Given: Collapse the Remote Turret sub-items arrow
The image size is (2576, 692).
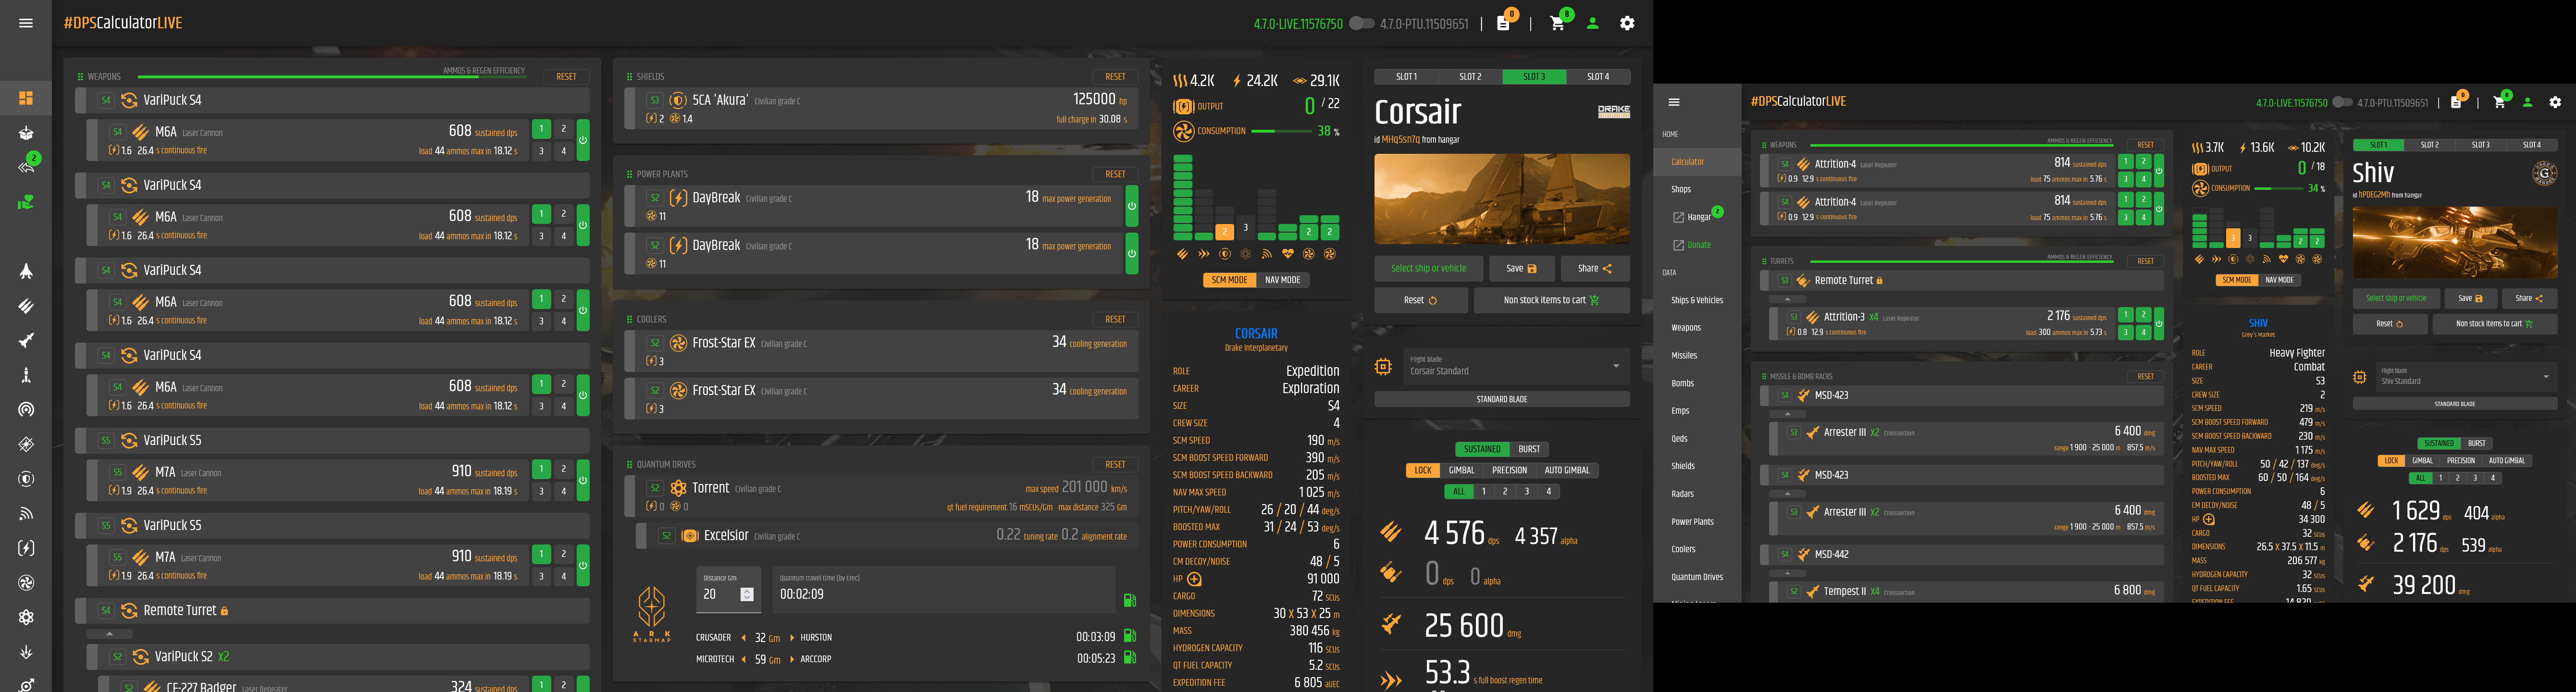Looking at the screenshot, I should pos(109,634).
